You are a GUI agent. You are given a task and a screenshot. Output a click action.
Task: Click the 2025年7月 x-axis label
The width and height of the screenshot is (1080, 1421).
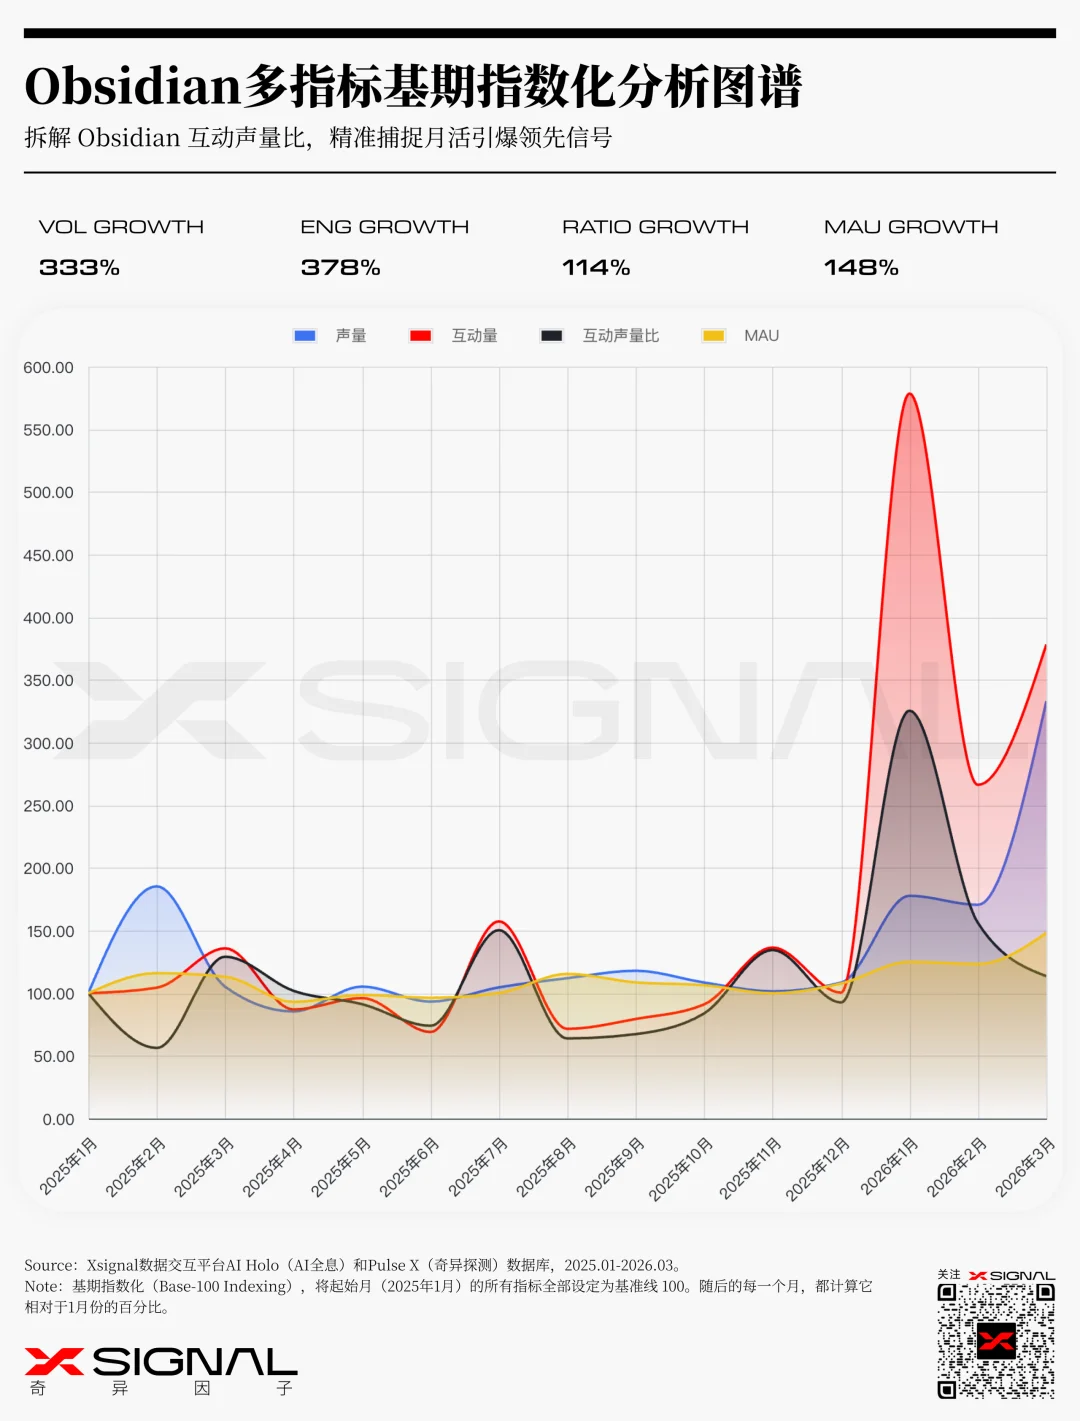478,1167
